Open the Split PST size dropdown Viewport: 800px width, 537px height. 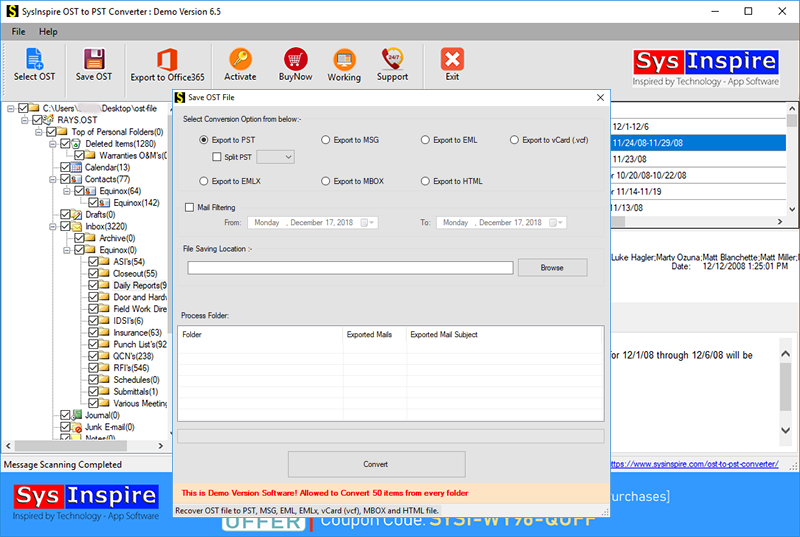tap(276, 157)
